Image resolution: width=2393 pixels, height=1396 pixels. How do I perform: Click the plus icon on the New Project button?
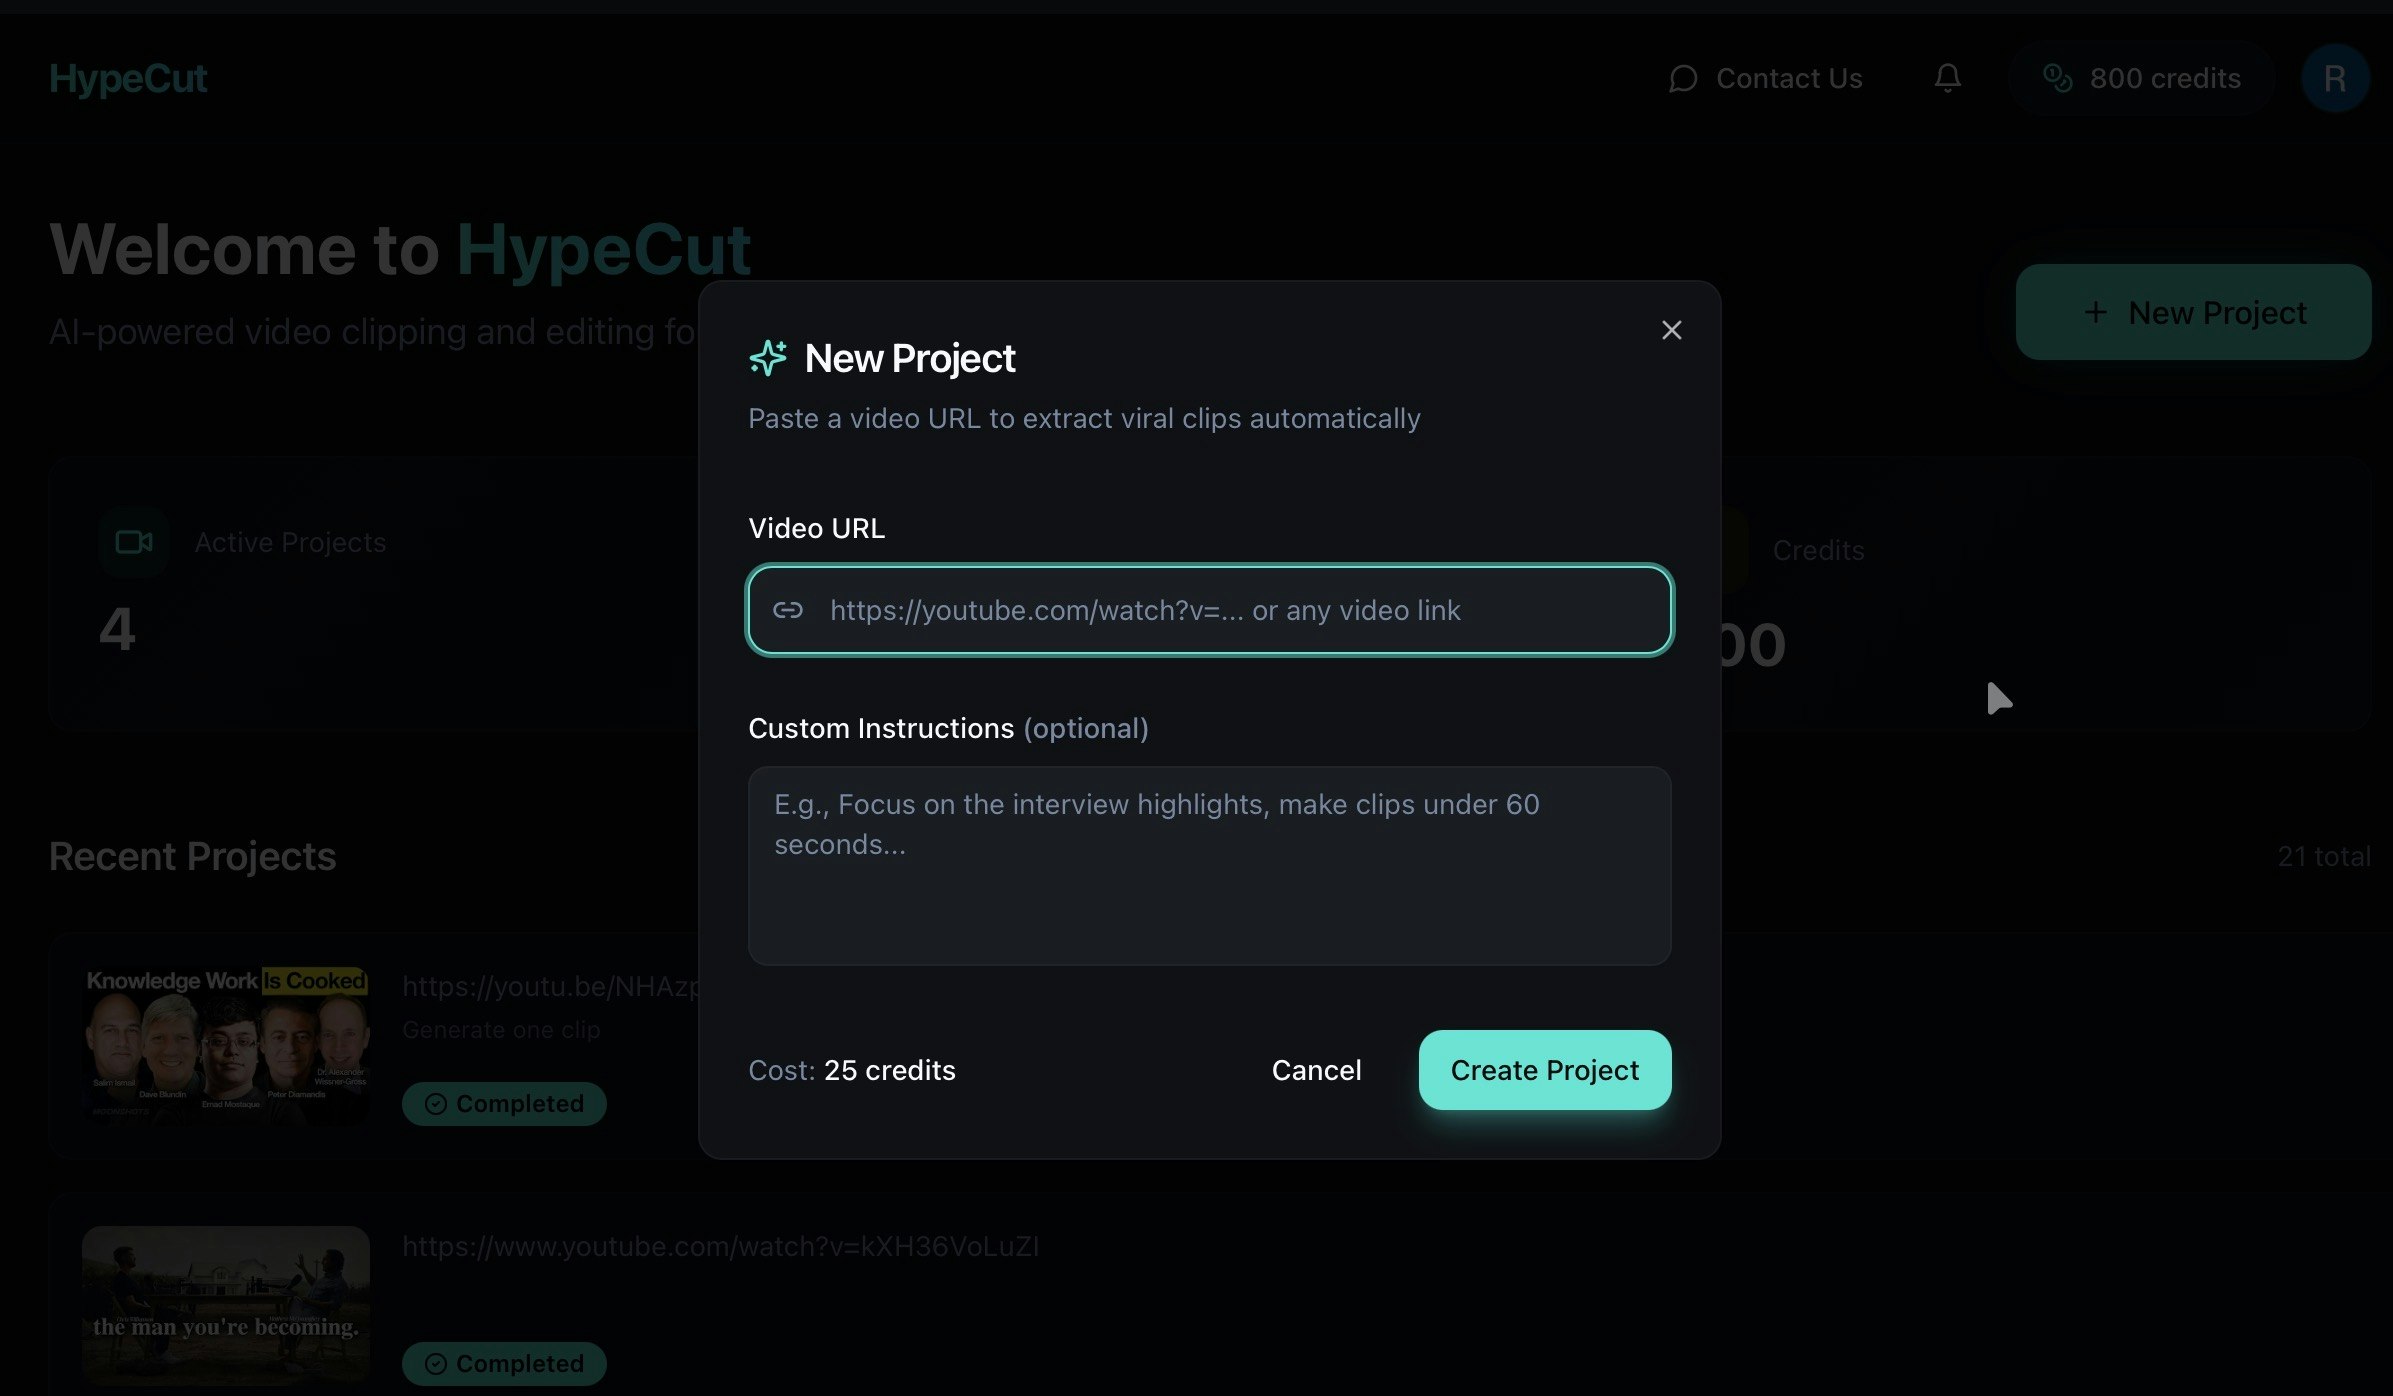2095,312
